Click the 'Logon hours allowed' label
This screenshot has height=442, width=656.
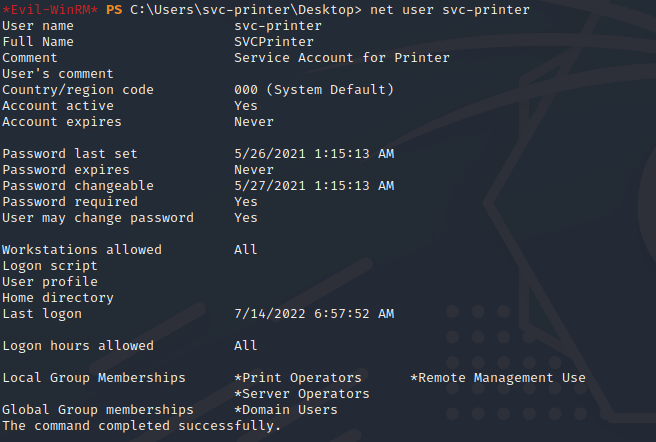click(x=78, y=346)
